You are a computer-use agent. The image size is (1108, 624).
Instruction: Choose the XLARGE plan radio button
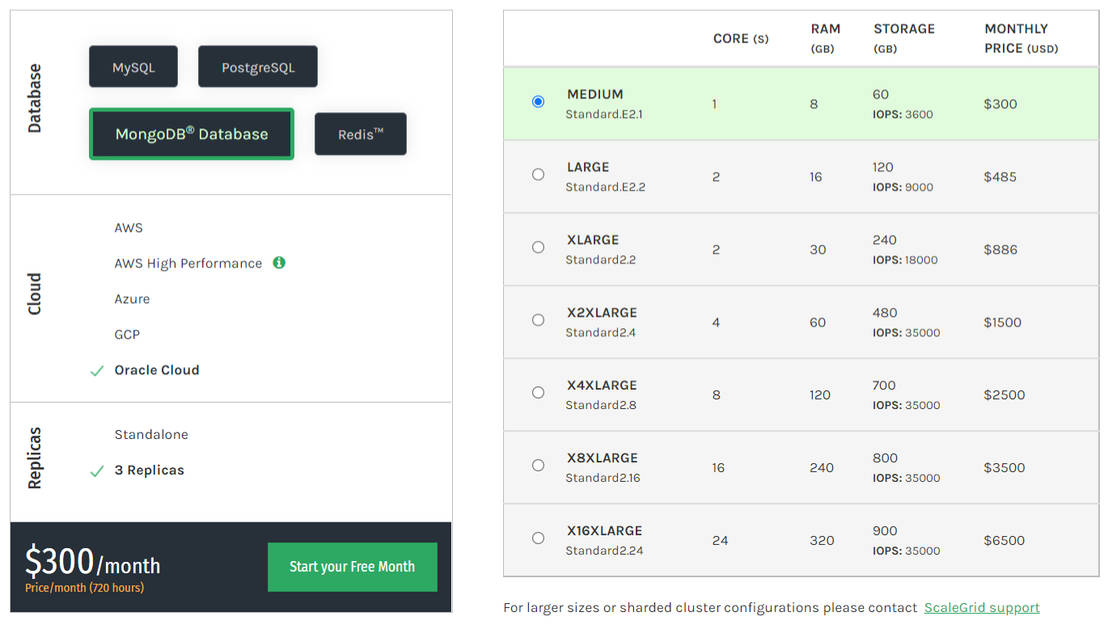coord(538,247)
